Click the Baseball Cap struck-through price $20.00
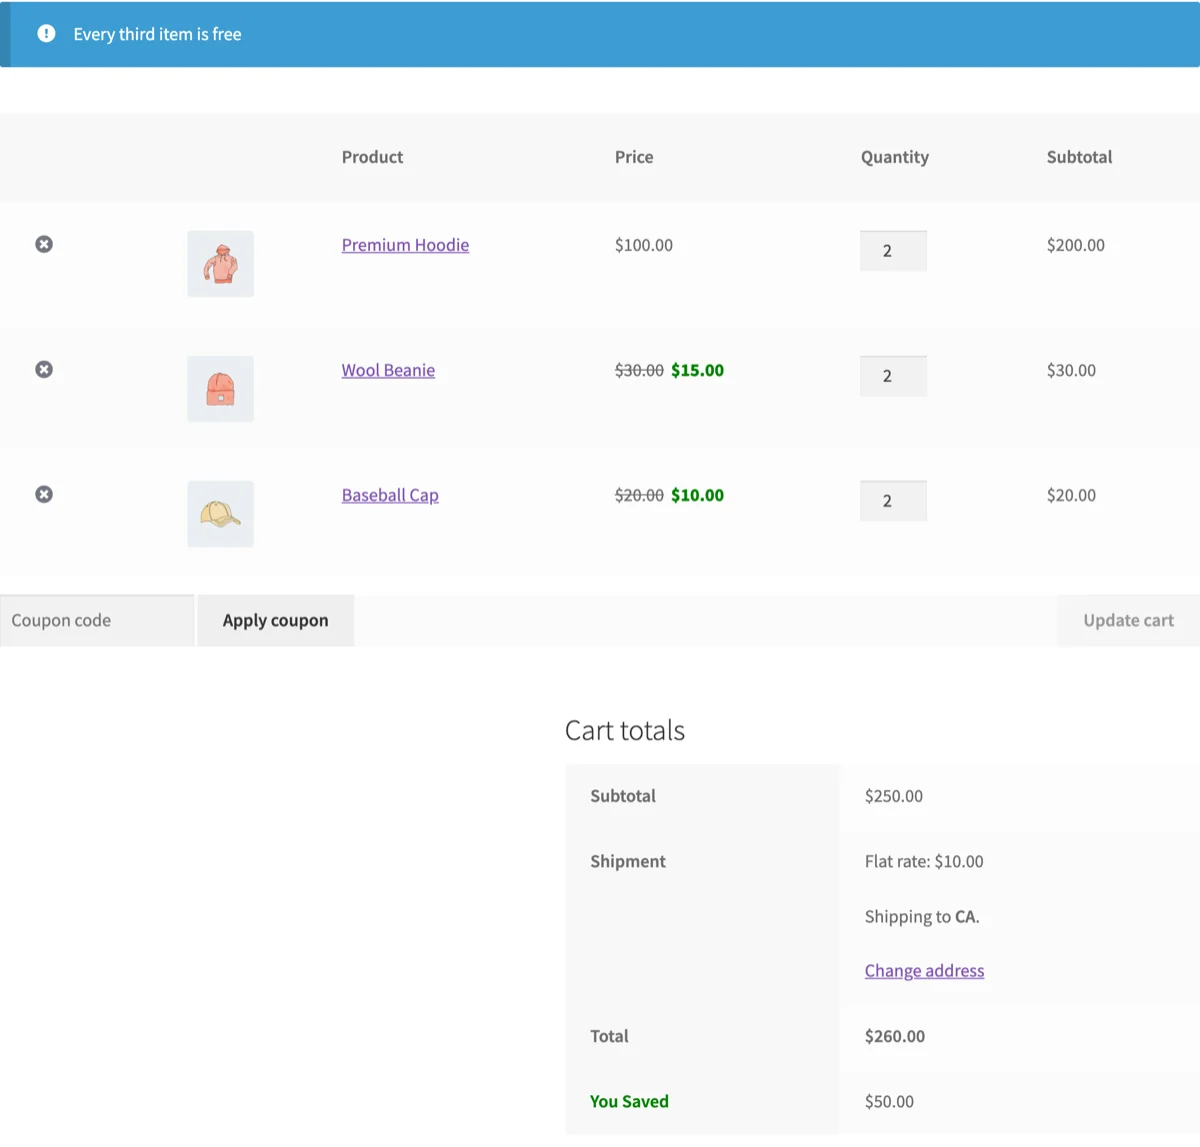Viewport: 1200px width, 1147px height. coord(639,495)
